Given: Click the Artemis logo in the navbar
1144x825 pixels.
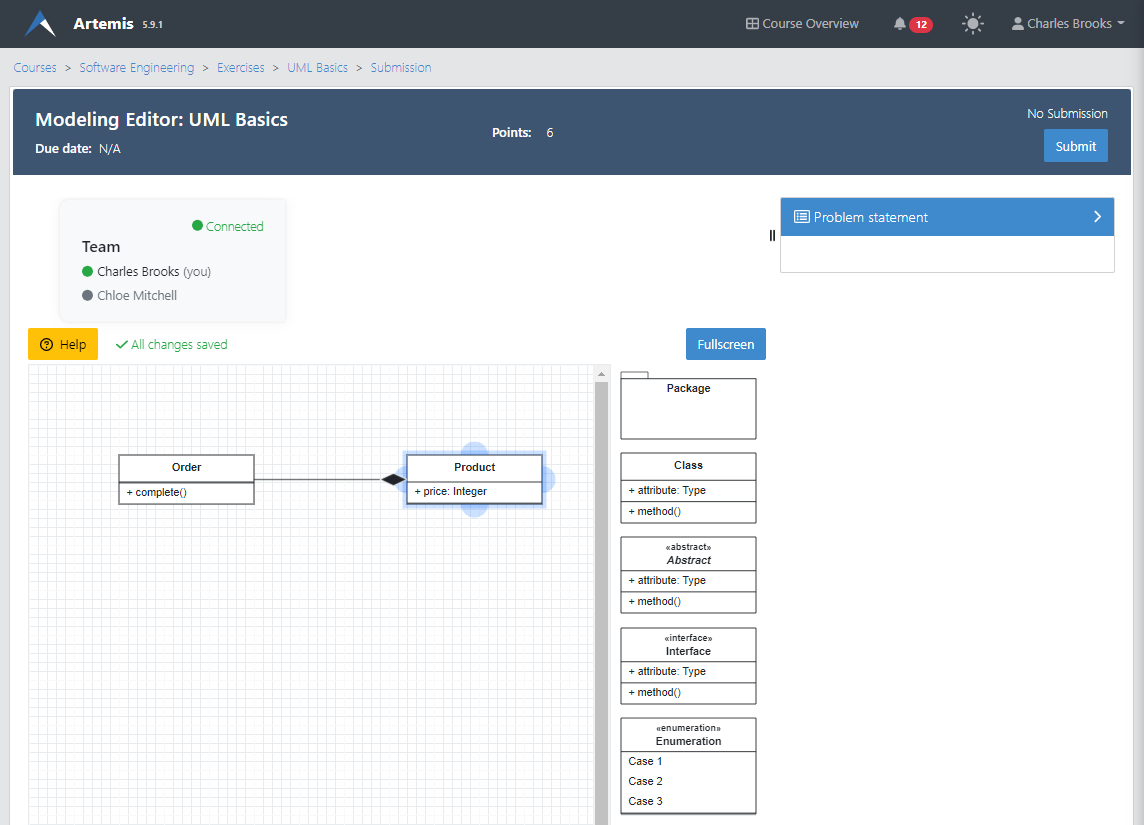Looking at the screenshot, I should pyautogui.click(x=40, y=22).
